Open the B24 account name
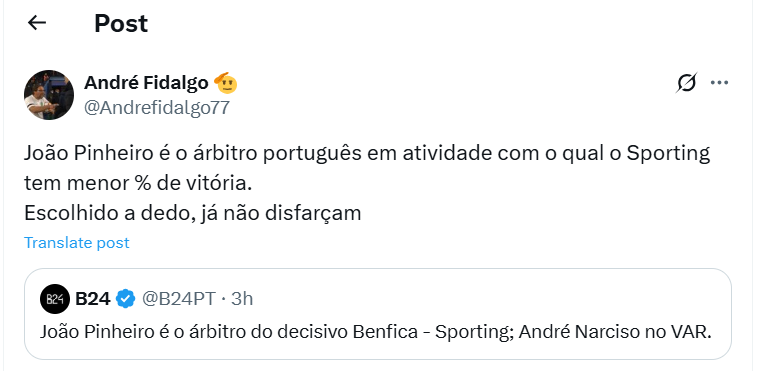784x371 pixels. [92, 299]
